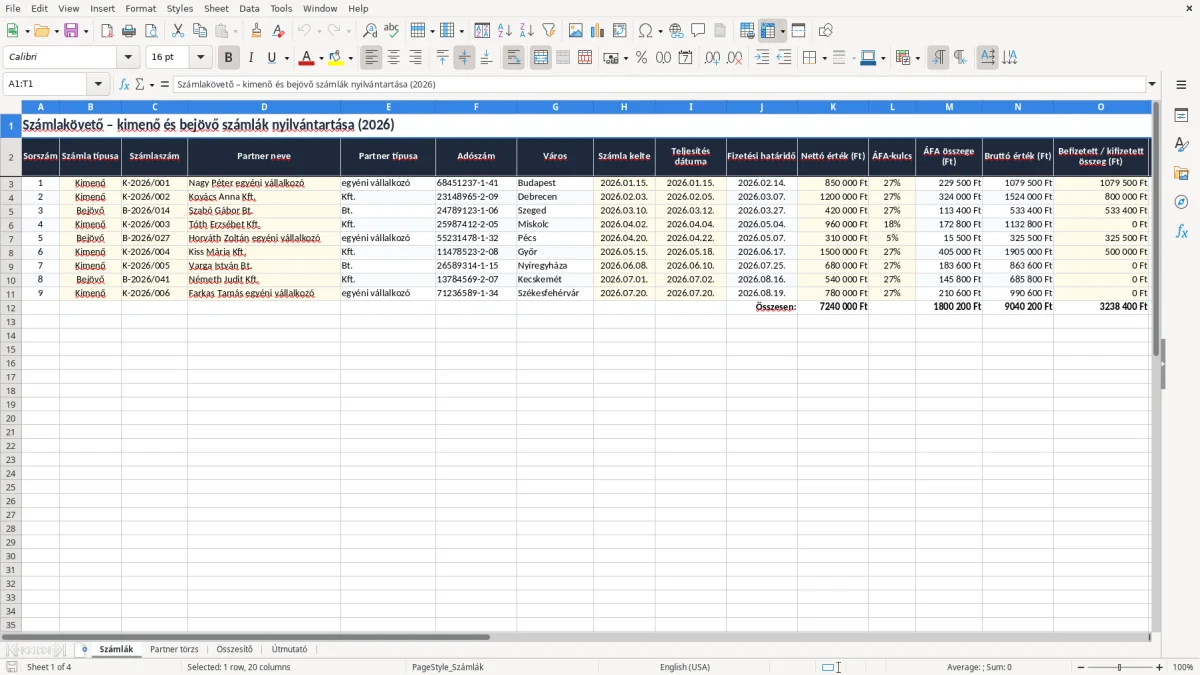Toggle merge and center cells
The height and width of the screenshot is (675, 1200).
(x=541, y=58)
